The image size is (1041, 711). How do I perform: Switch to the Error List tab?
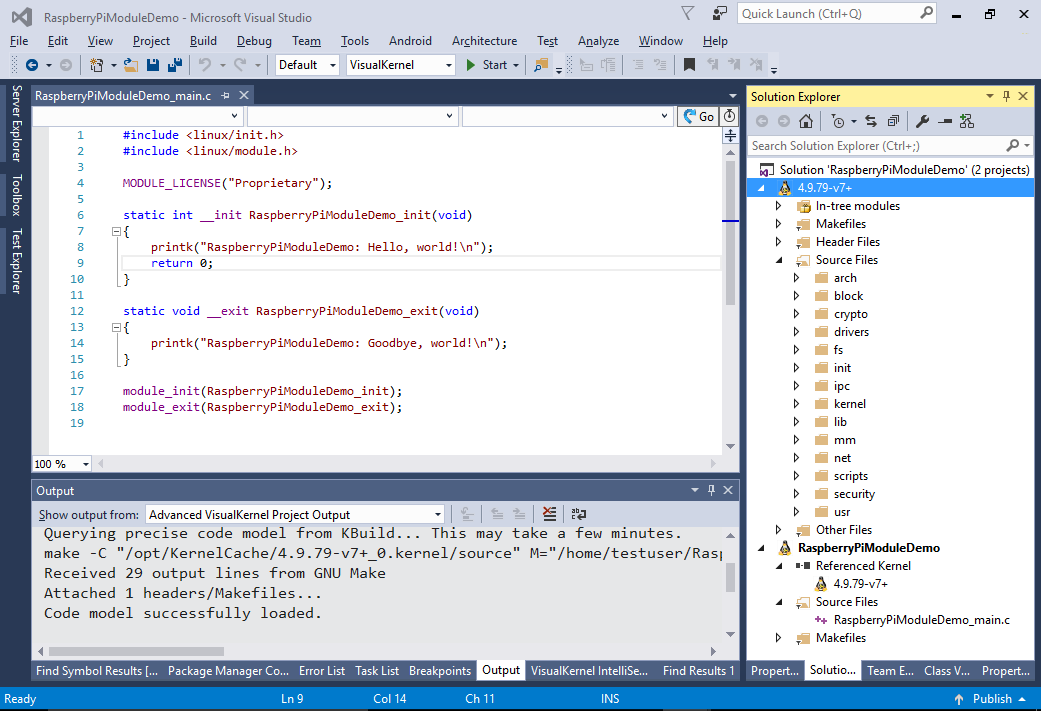point(322,671)
